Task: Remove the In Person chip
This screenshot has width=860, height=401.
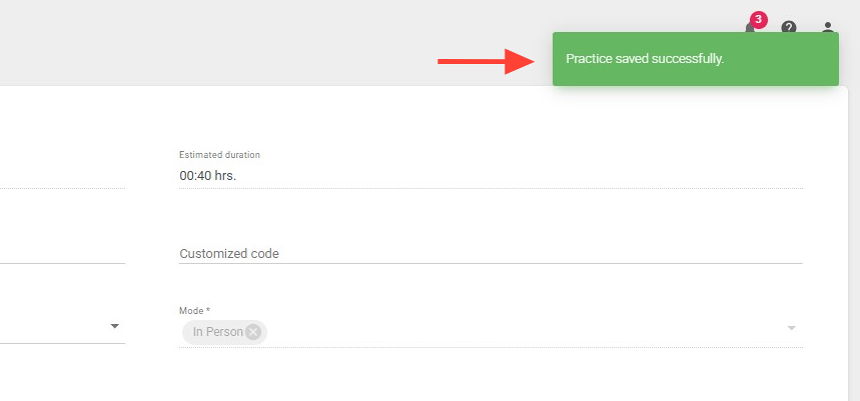Action: [x=253, y=332]
